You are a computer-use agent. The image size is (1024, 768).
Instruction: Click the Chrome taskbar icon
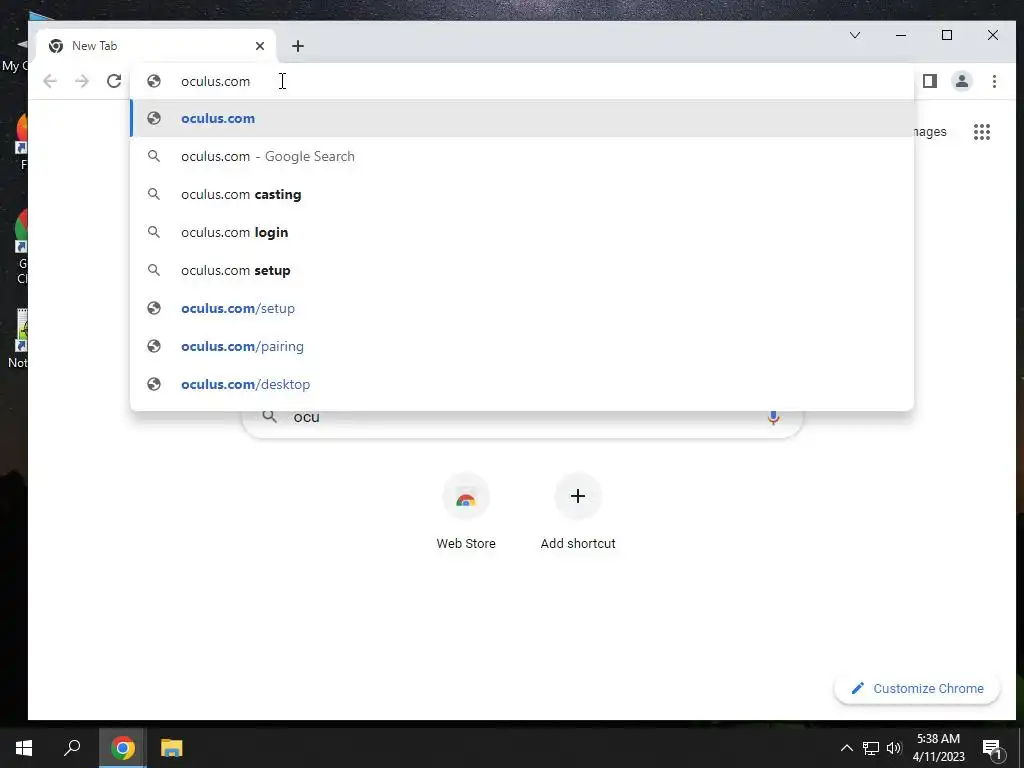(x=122, y=748)
